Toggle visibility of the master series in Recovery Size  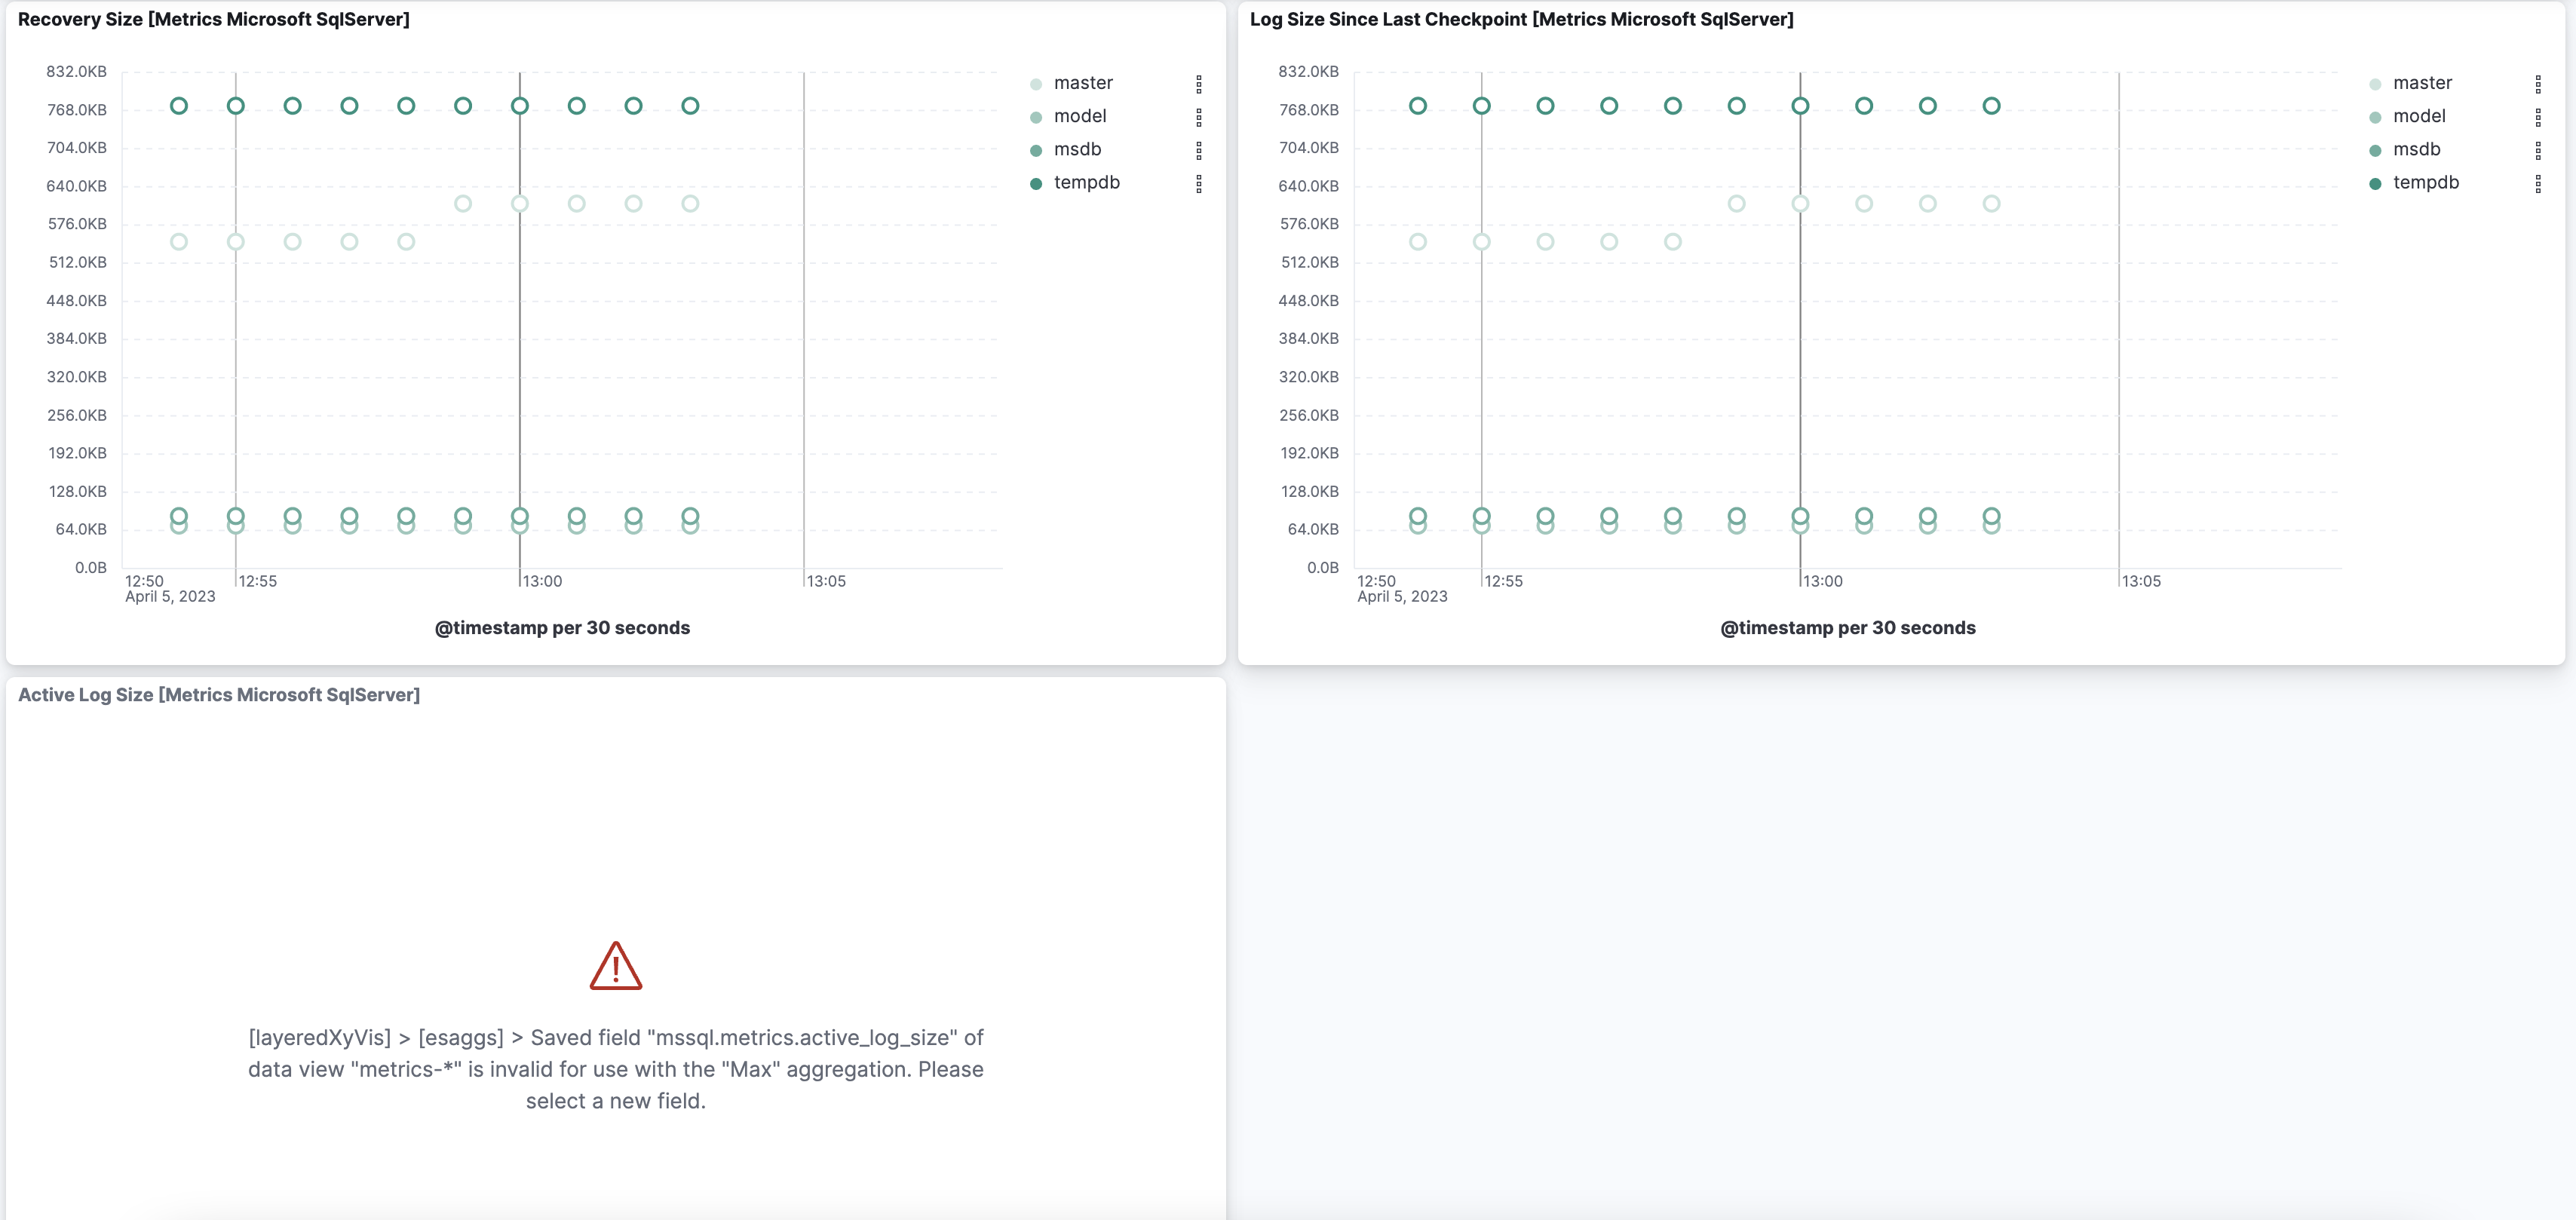[x=1082, y=82]
